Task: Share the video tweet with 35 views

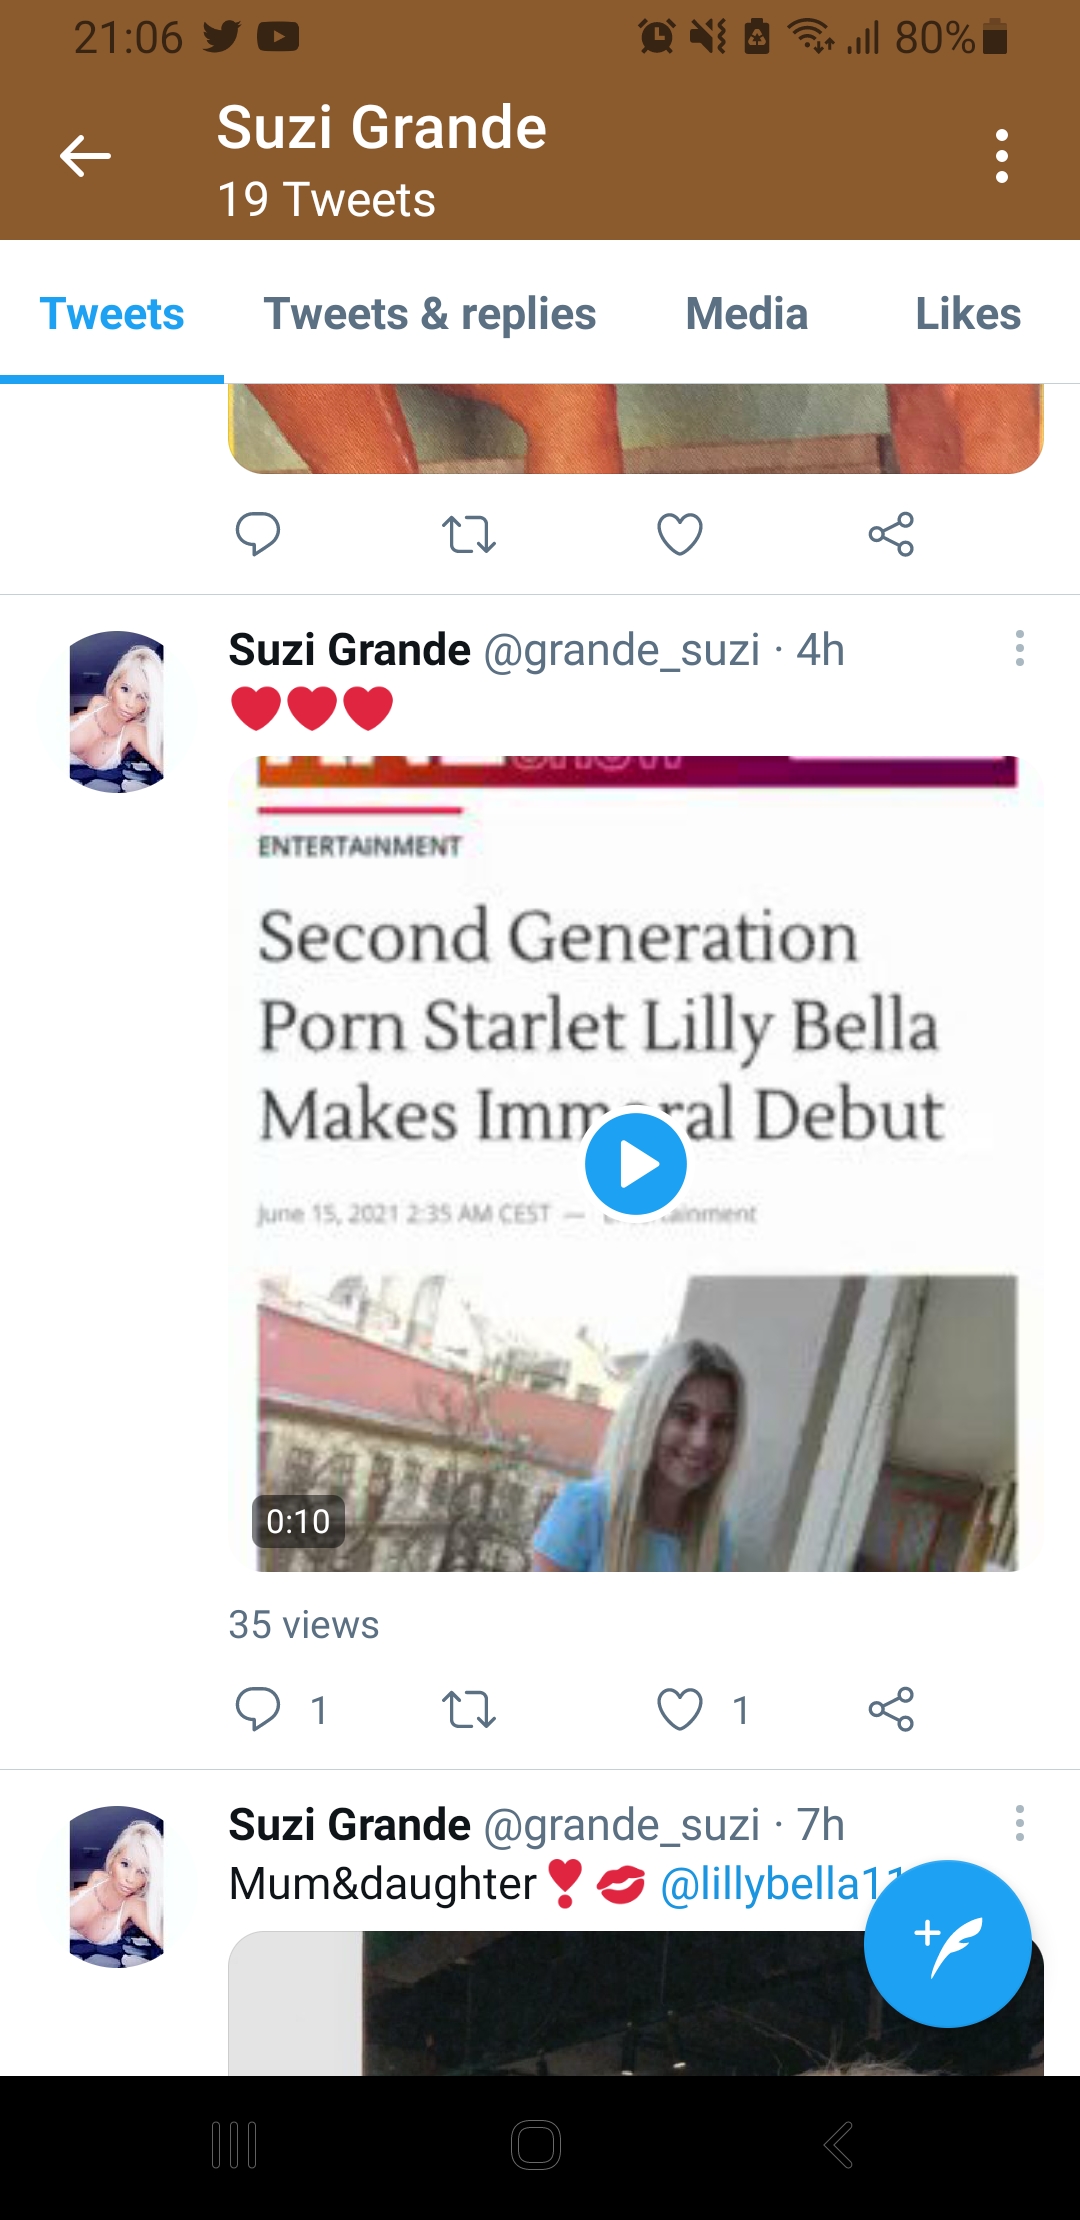Action: [891, 1709]
